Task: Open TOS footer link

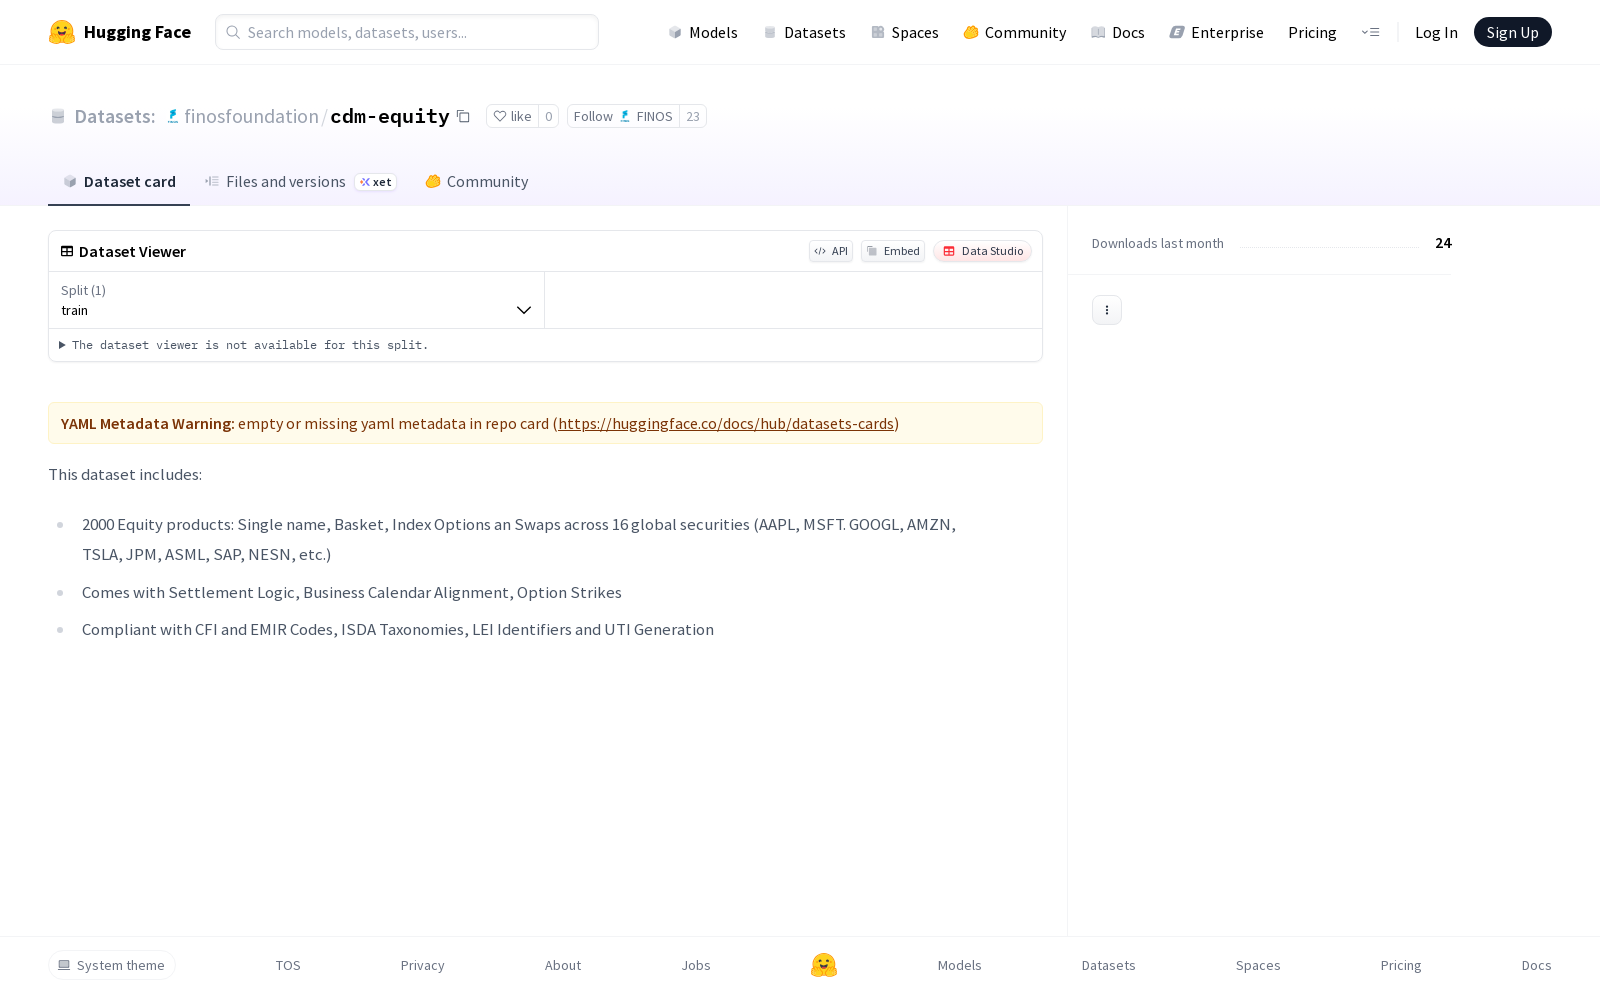Action: [x=288, y=965]
